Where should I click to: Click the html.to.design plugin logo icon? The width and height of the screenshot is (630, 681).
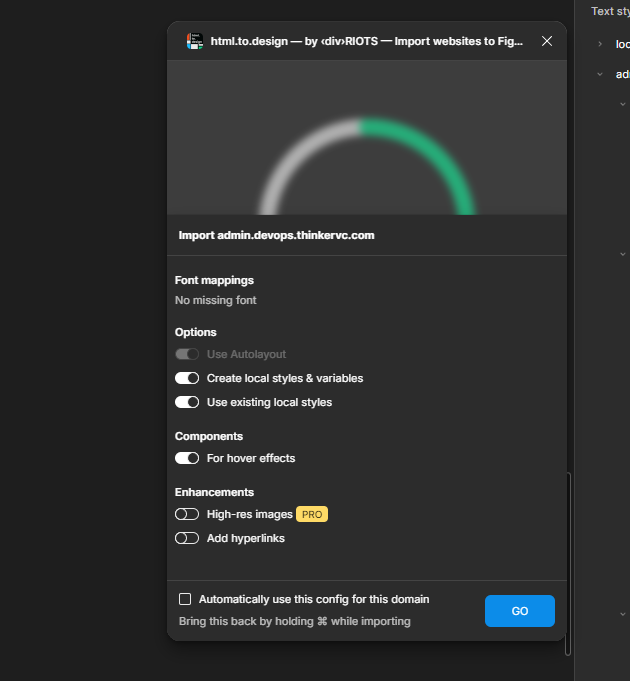(195, 41)
